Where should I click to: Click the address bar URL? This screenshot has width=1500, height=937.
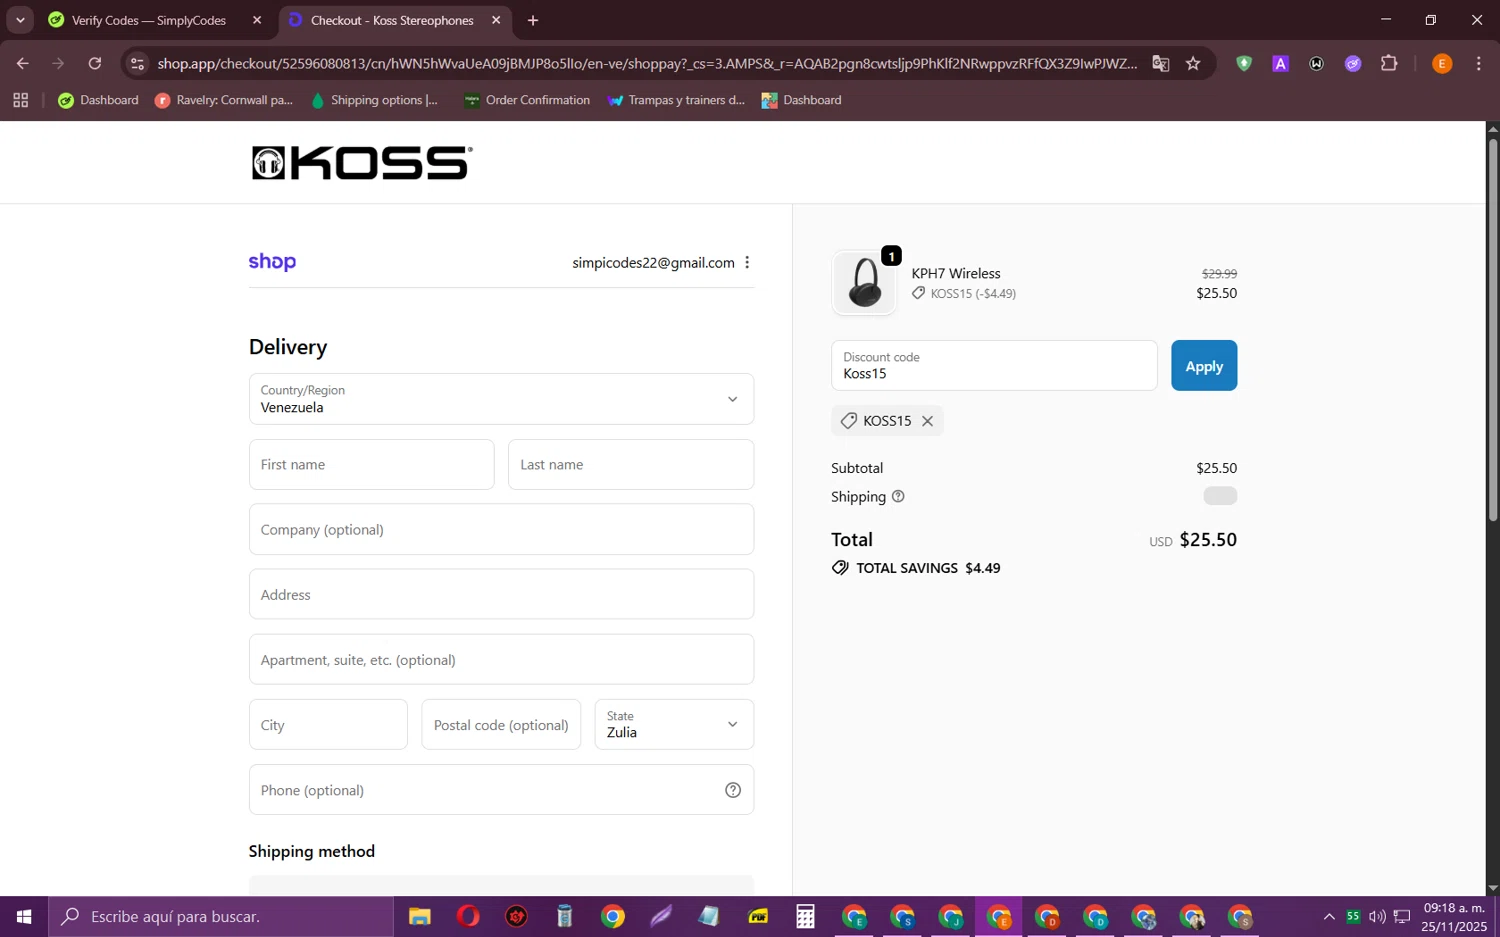coord(647,64)
